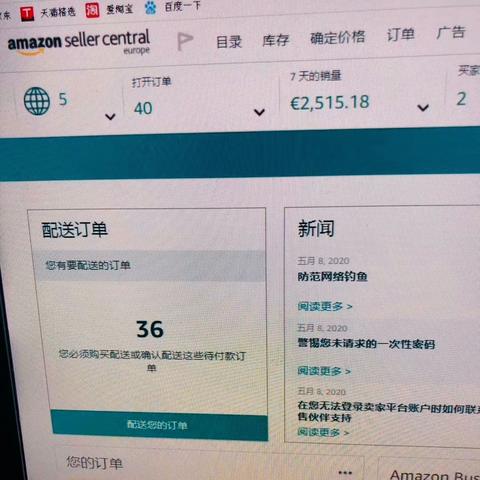This screenshot has width=480, height=480.
Task: Click the marketplaces count 5
Action: (63, 99)
